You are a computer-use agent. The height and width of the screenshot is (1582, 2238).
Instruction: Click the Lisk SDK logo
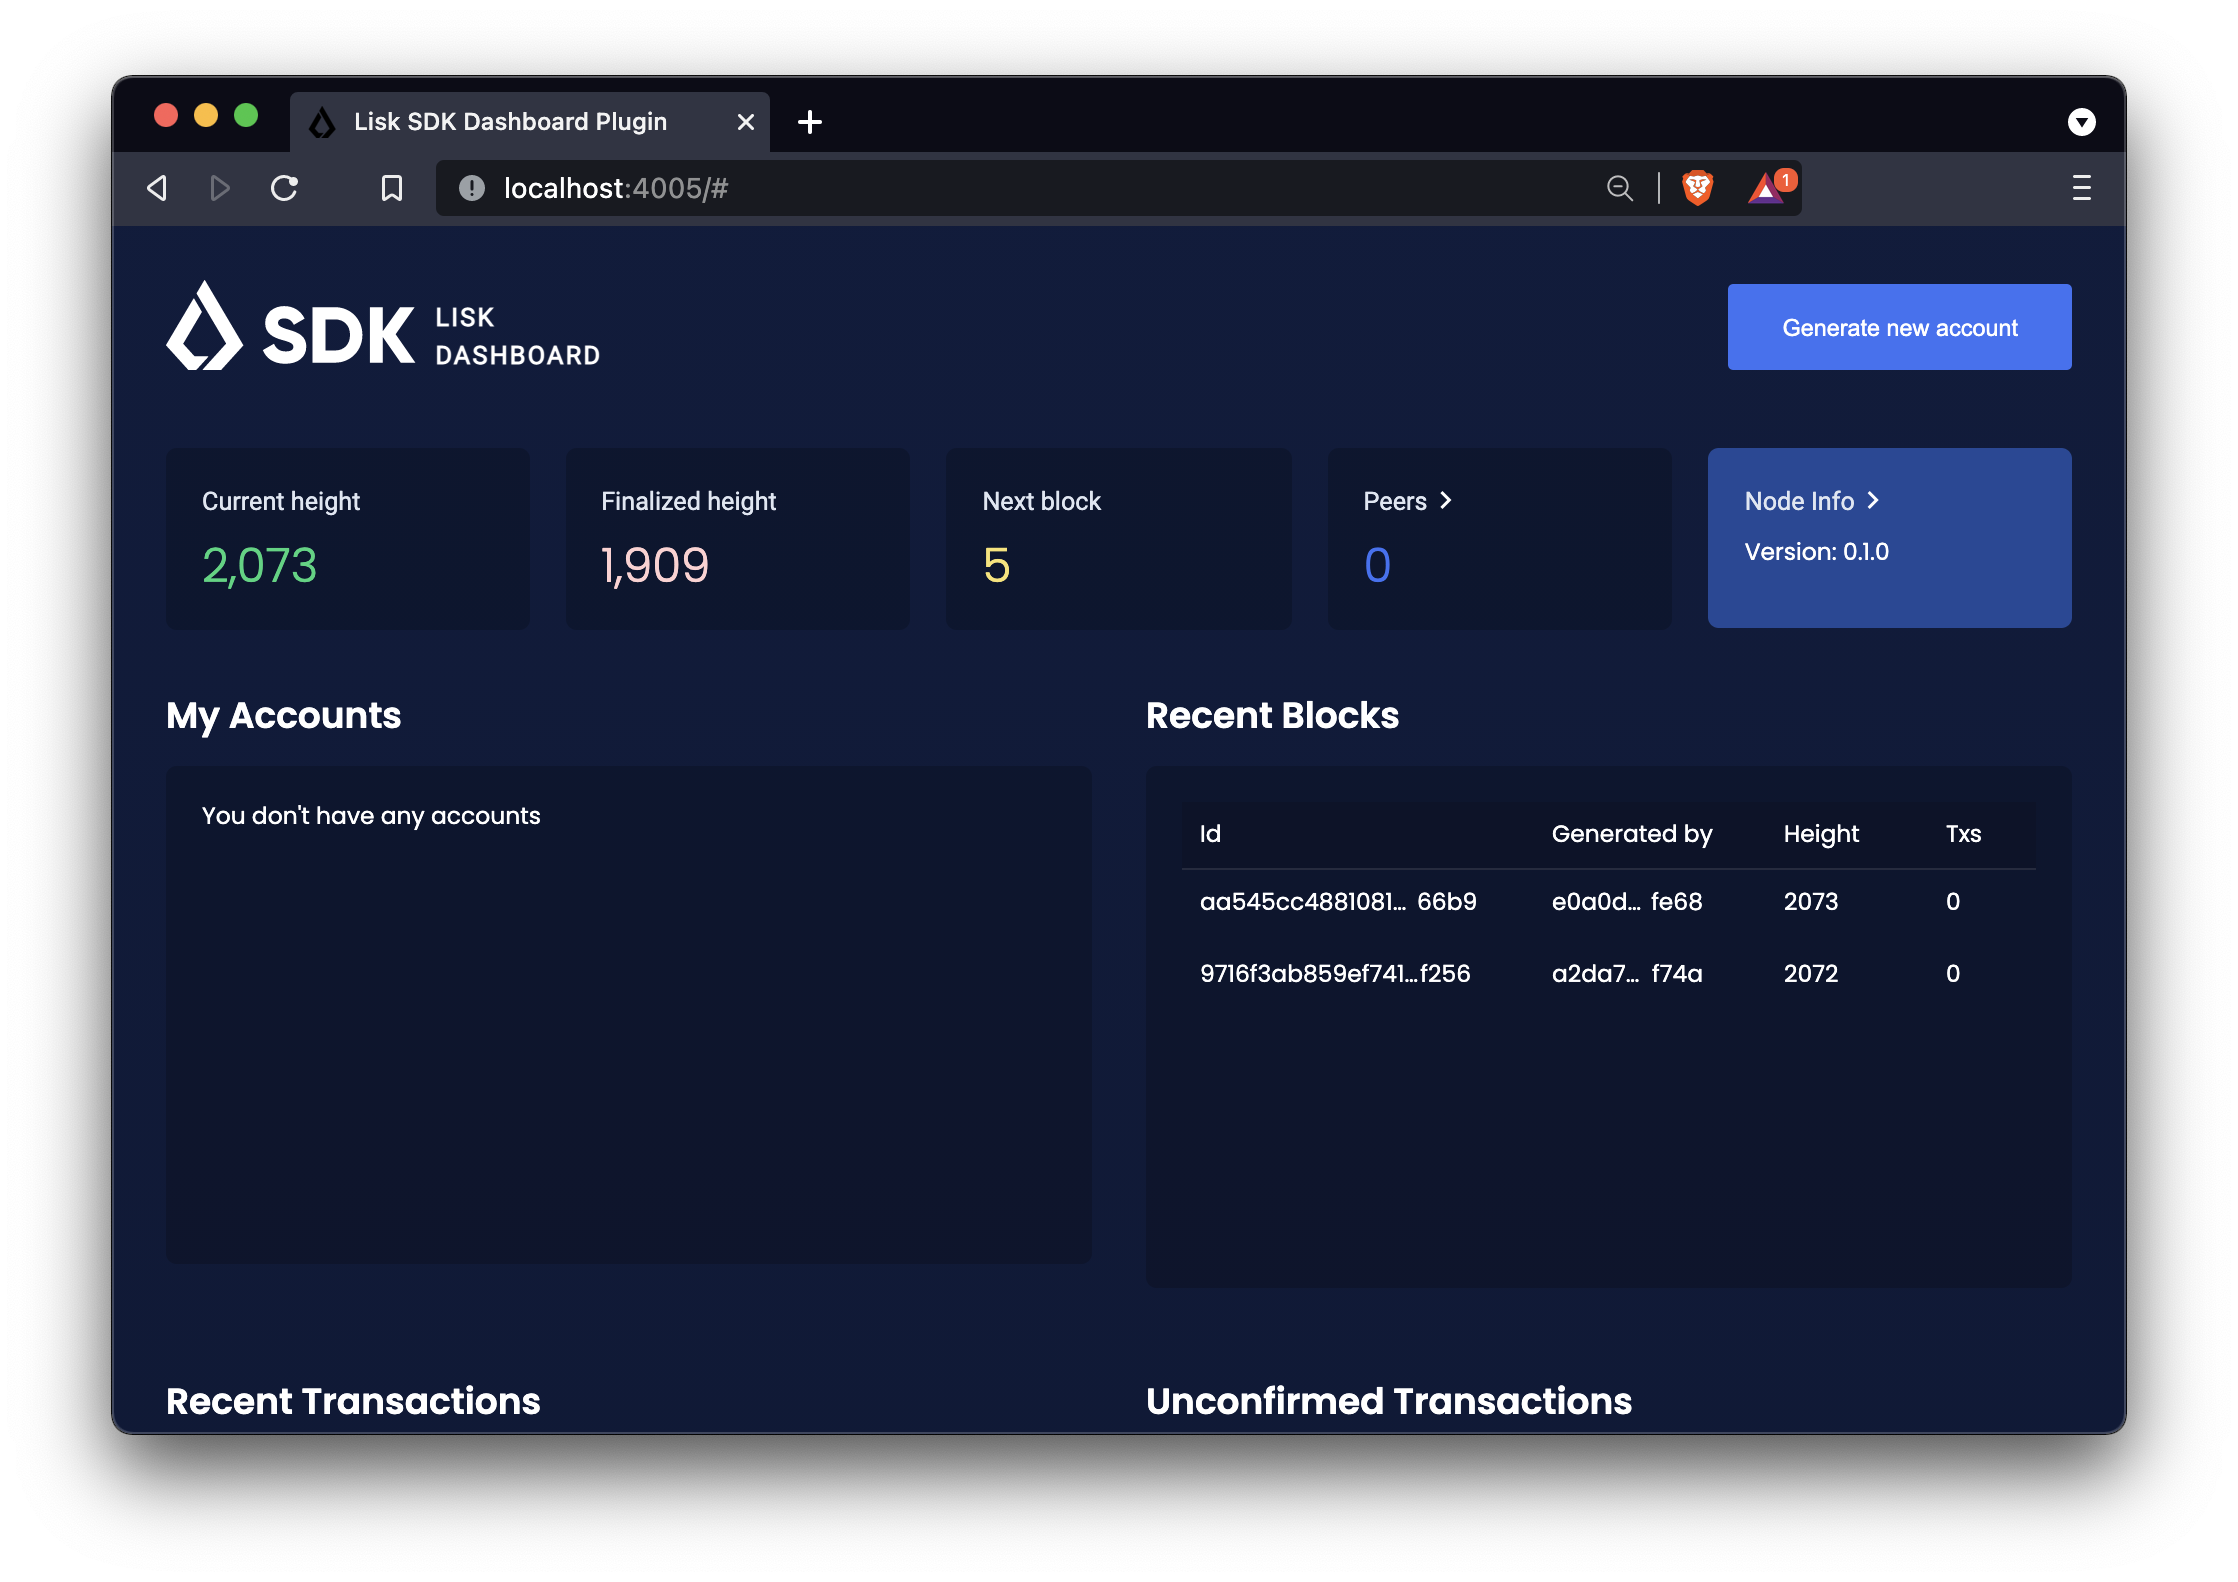pos(383,326)
